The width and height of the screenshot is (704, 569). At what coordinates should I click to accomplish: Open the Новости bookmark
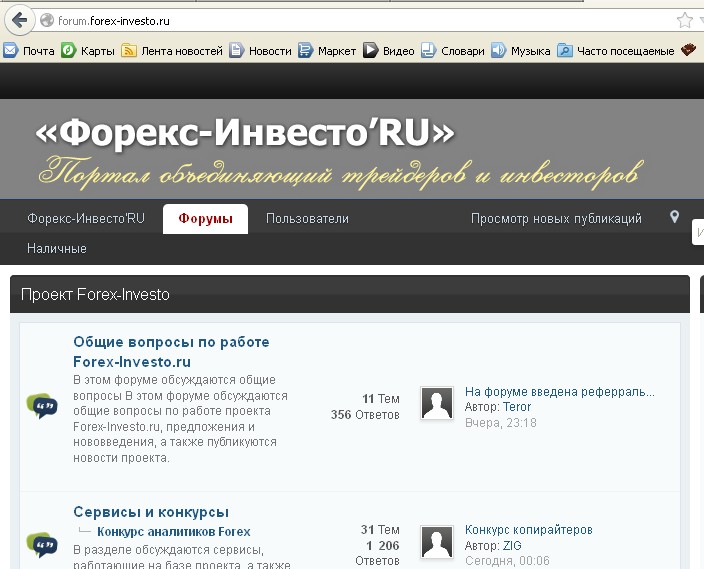[x=260, y=51]
